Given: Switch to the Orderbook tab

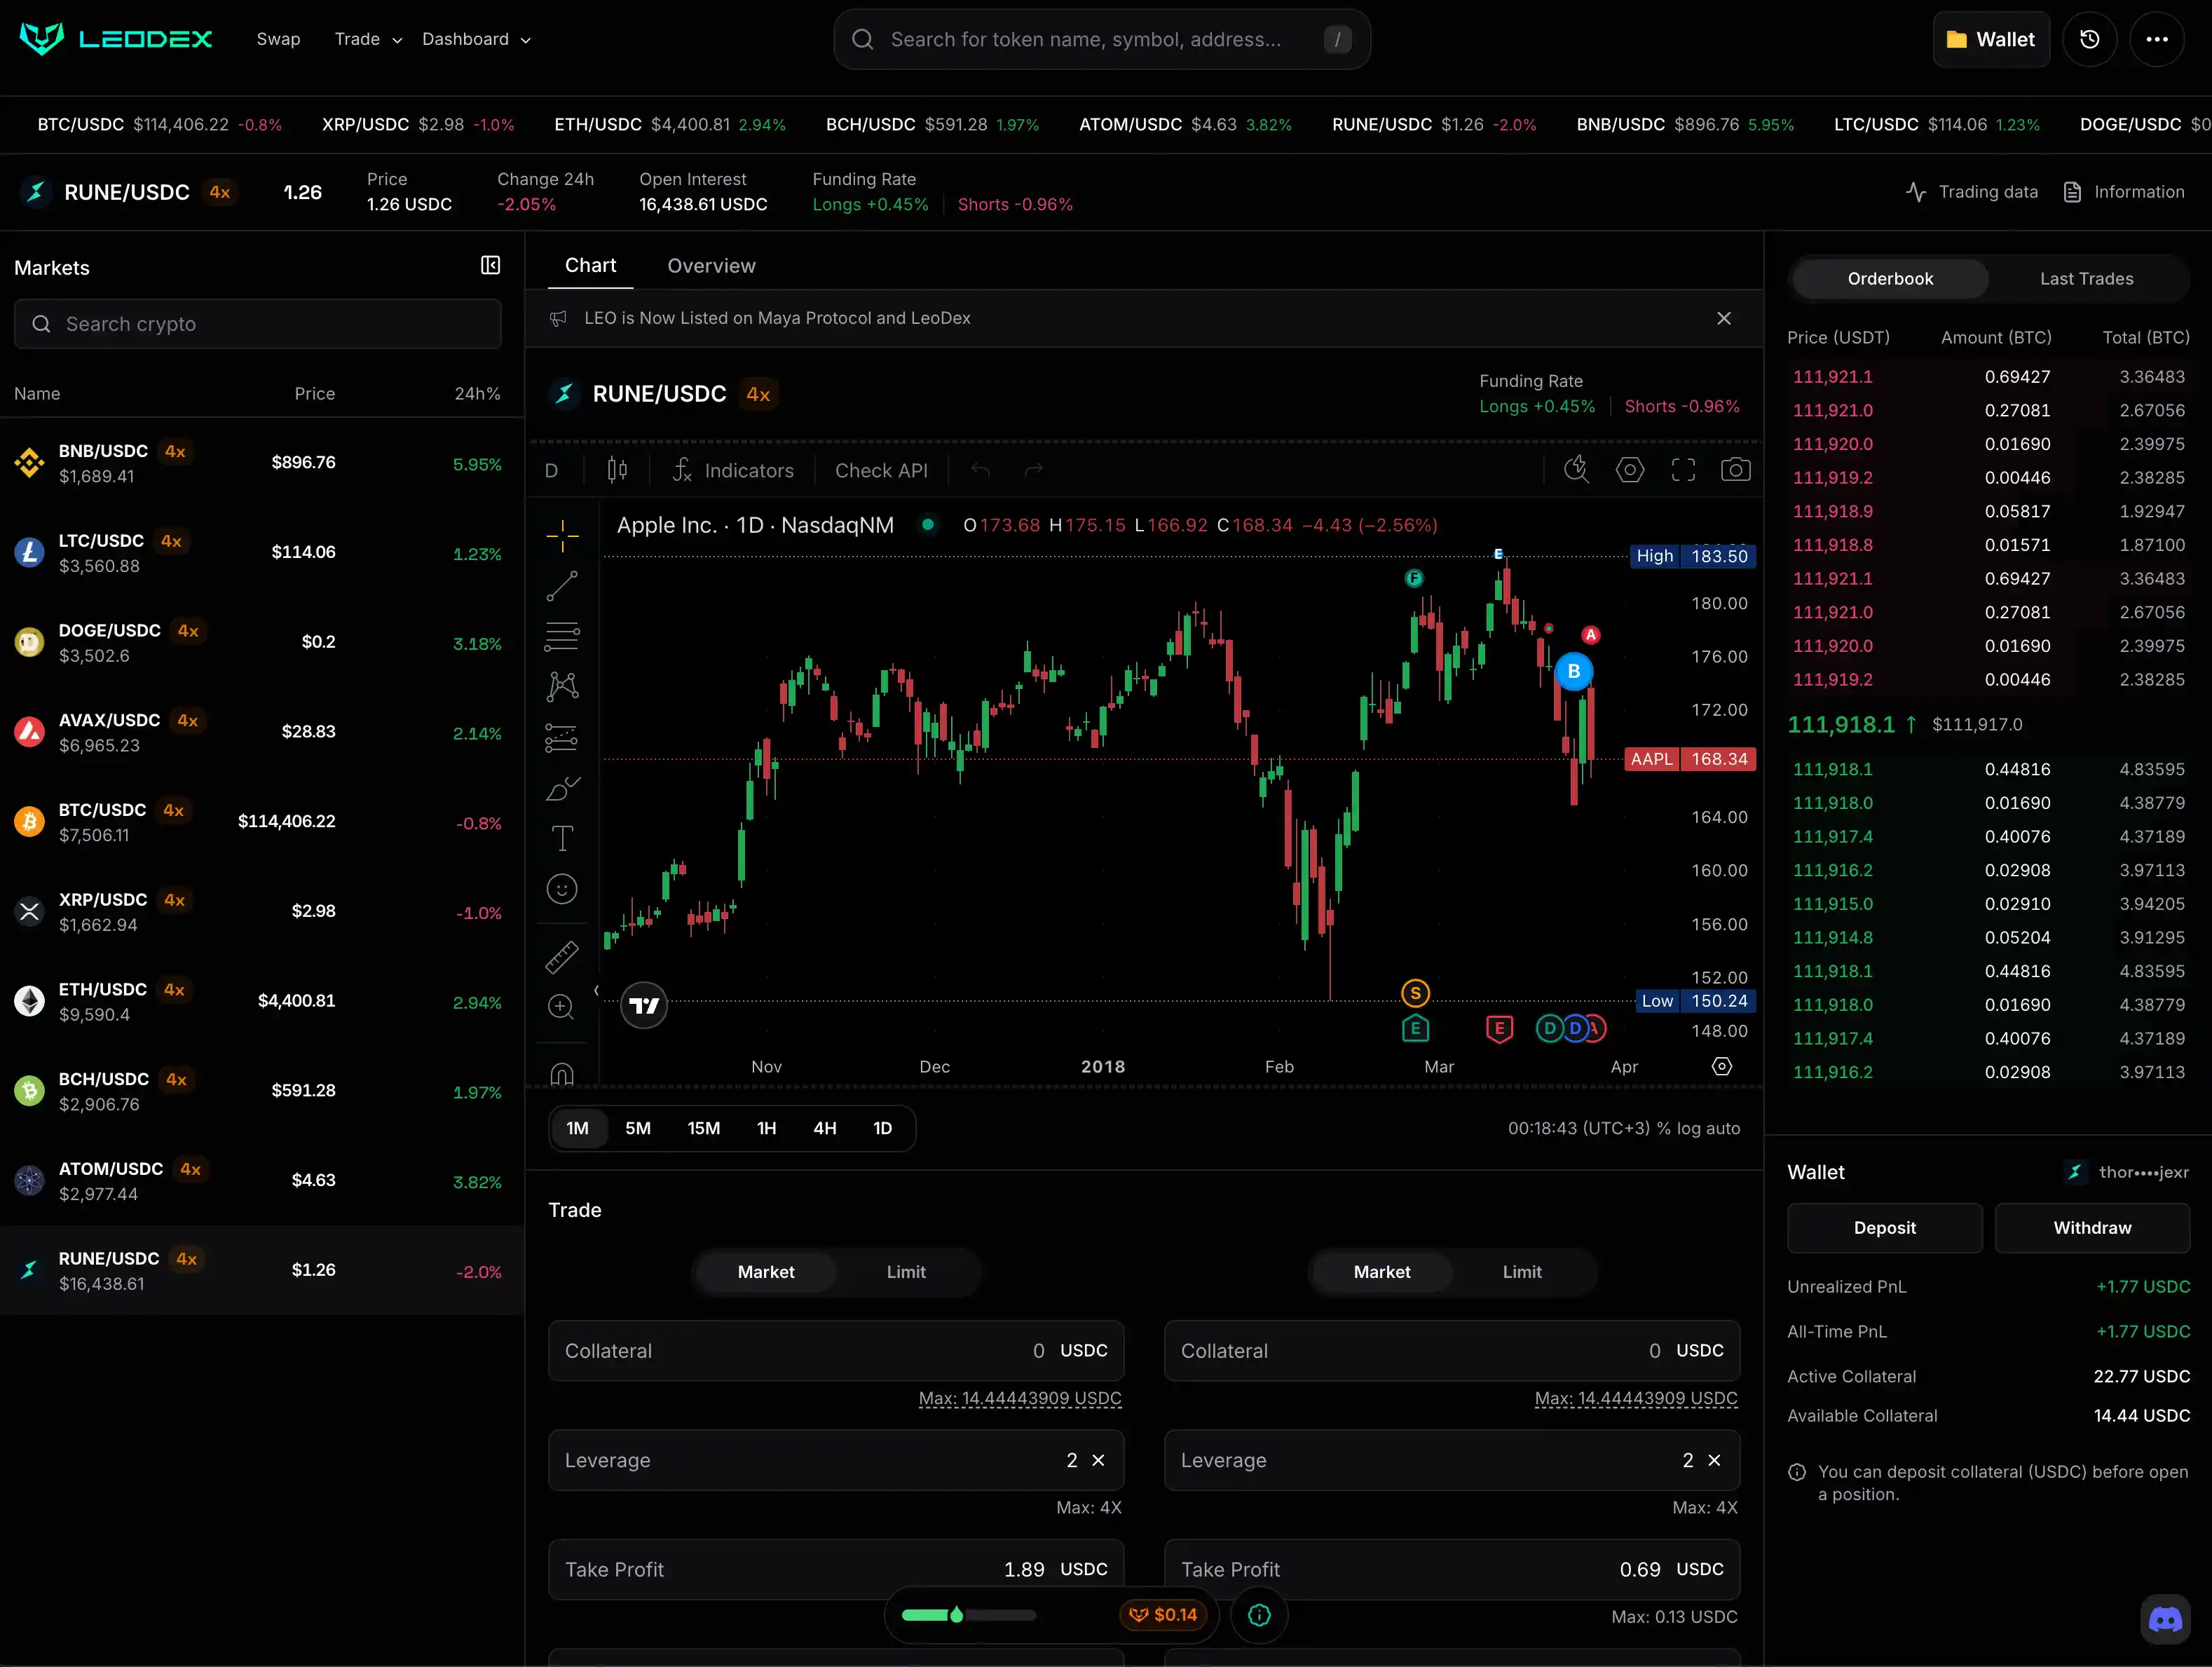Looking at the screenshot, I should point(1890,278).
